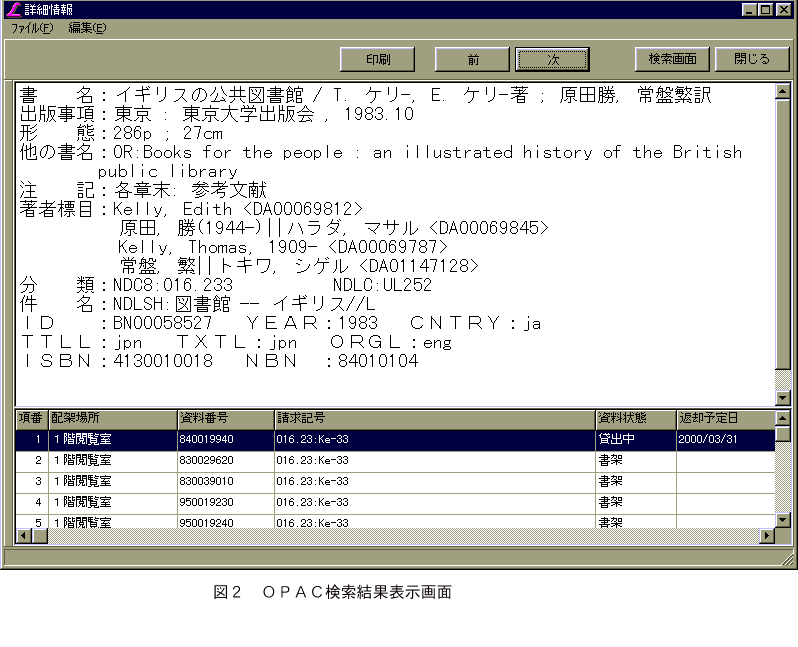Click 書架 status in row 4

[610, 502]
